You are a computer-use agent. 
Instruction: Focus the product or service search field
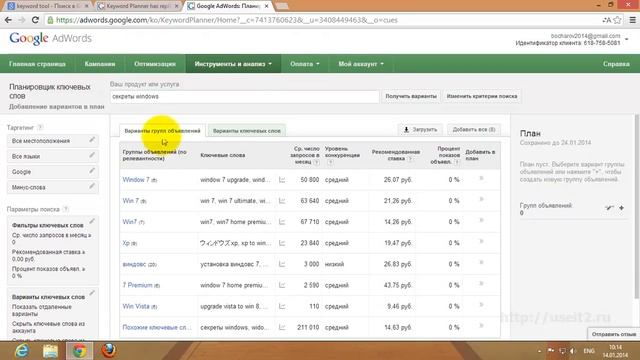coord(244,96)
